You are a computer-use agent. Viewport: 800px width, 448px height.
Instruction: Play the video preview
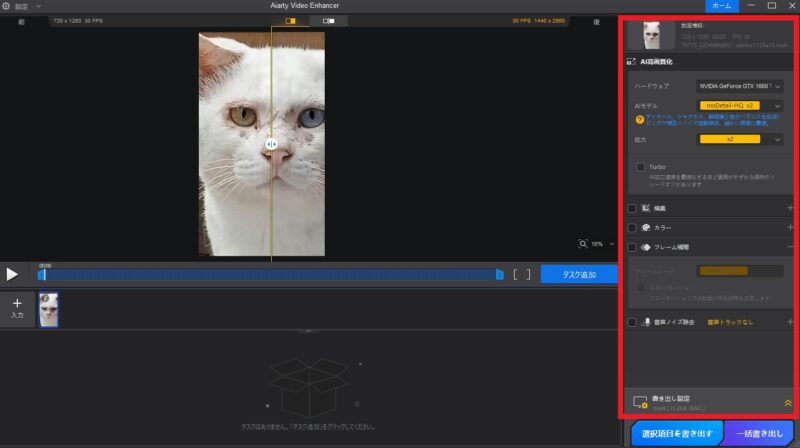[12, 273]
